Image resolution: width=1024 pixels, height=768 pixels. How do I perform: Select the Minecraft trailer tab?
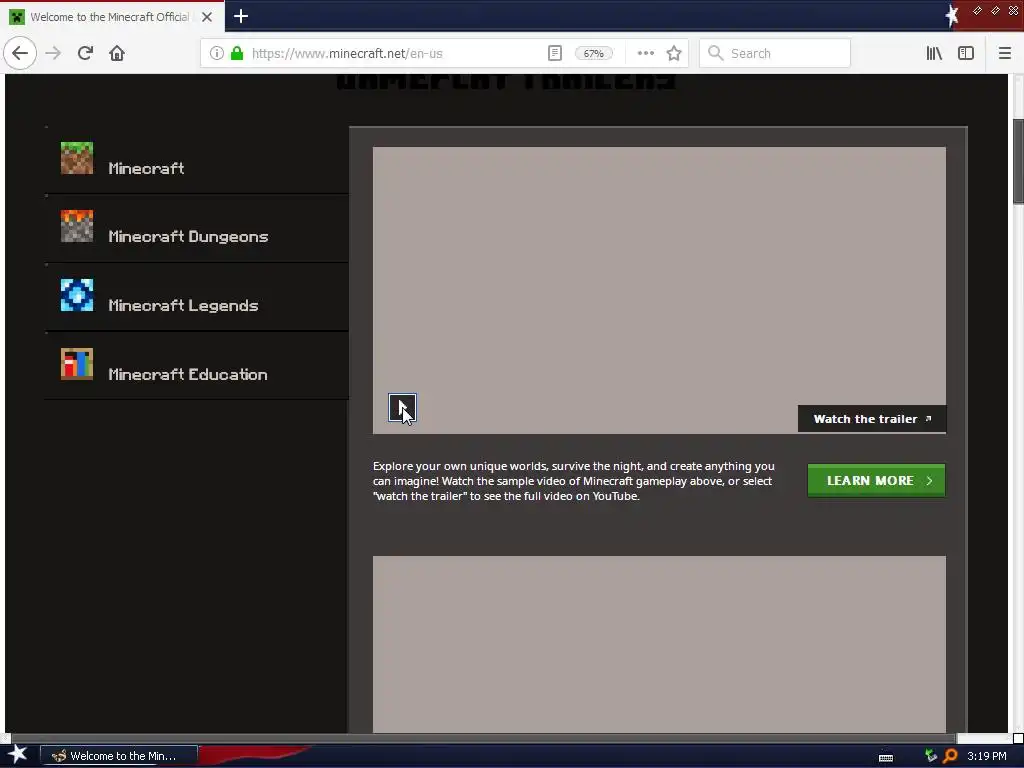(x=197, y=160)
